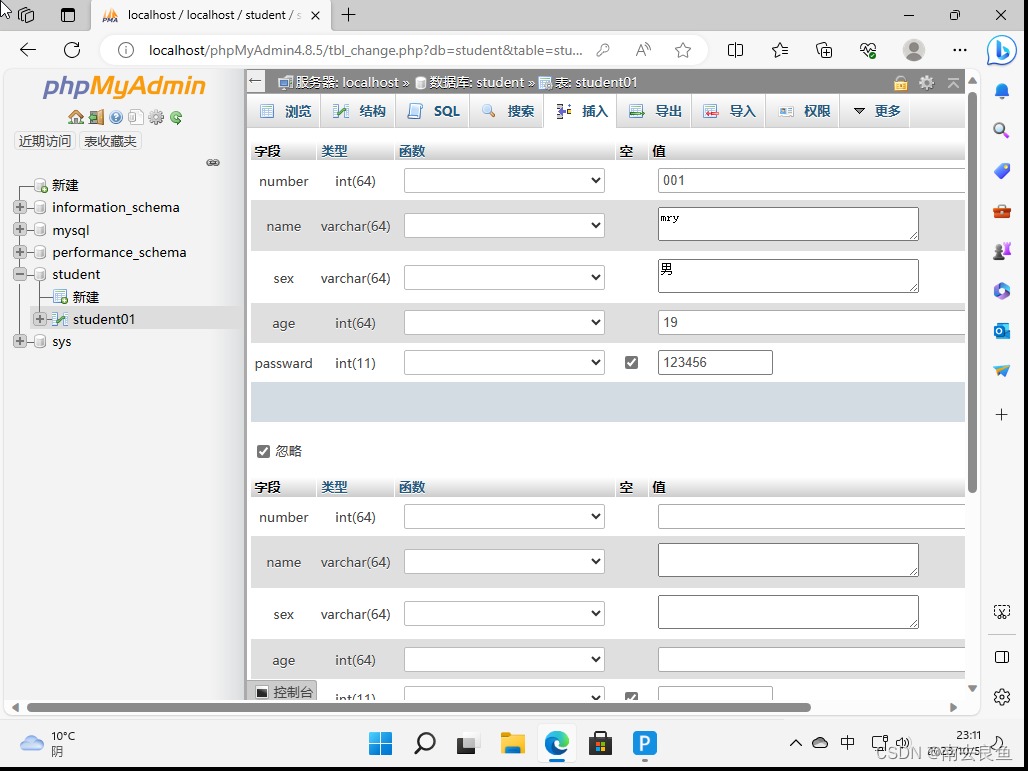Click the passward value input showing 123456
The width and height of the screenshot is (1028, 771).
pos(714,362)
